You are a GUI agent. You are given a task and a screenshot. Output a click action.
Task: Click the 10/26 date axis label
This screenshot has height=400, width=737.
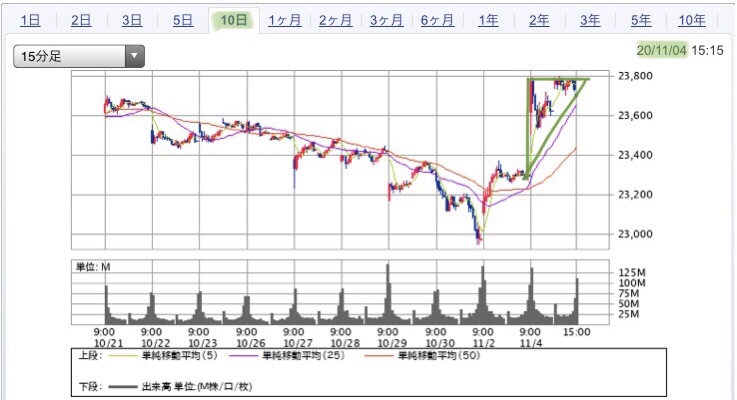[x=251, y=344]
